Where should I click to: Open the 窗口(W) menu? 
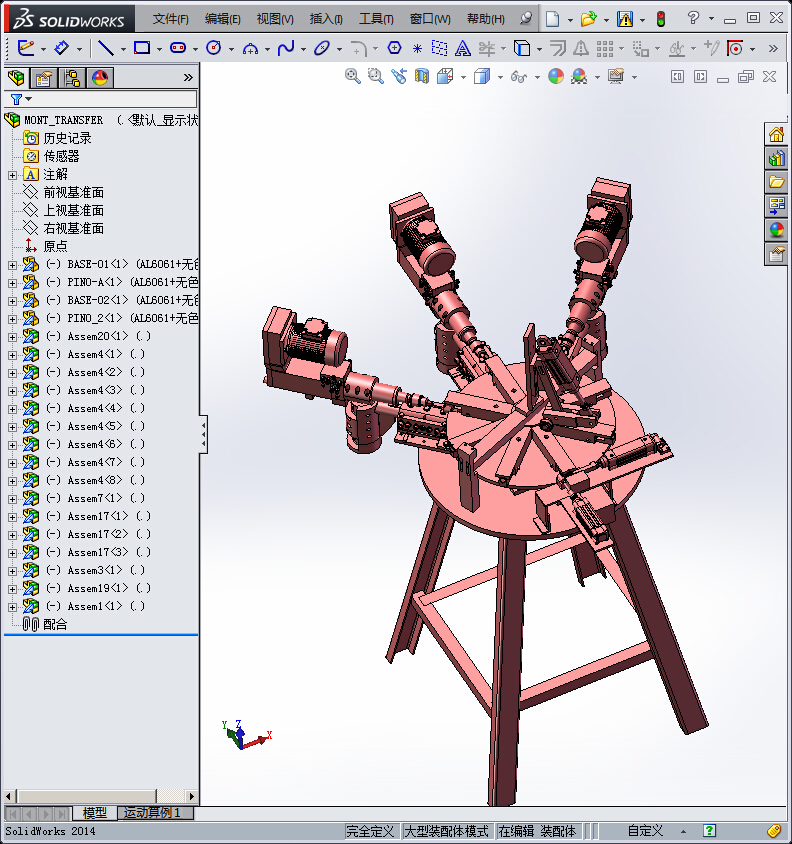point(430,19)
